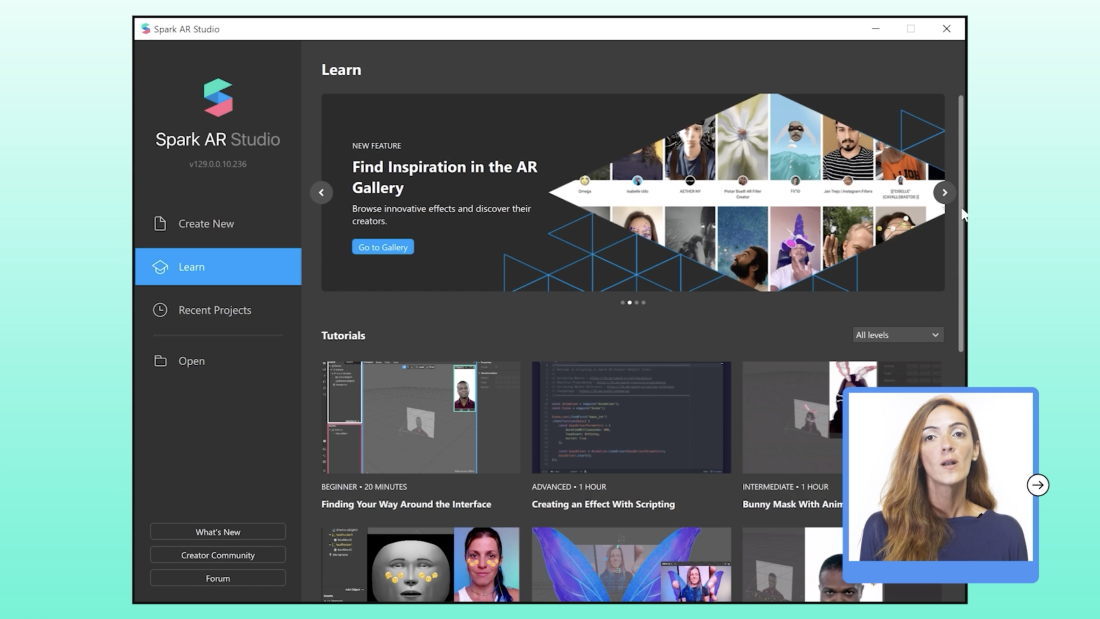1100x619 pixels.
Task: Open Finding Your Way Around Interface tutorial
Action: click(x=421, y=418)
